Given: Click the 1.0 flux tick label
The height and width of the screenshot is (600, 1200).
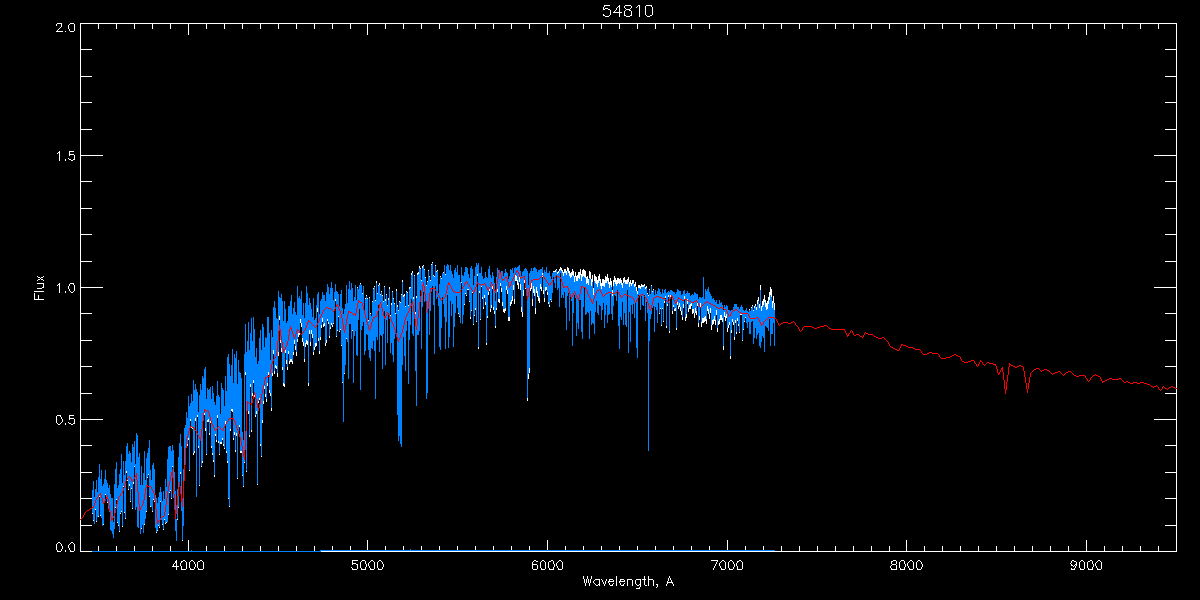Looking at the screenshot, I should tap(65, 288).
